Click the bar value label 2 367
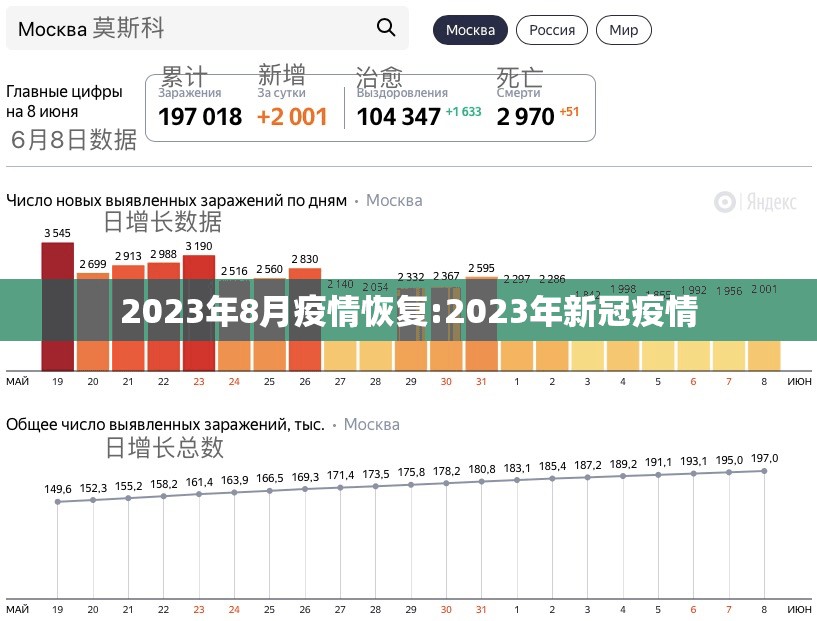This screenshot has width=817, height=621. click(446, 276)
